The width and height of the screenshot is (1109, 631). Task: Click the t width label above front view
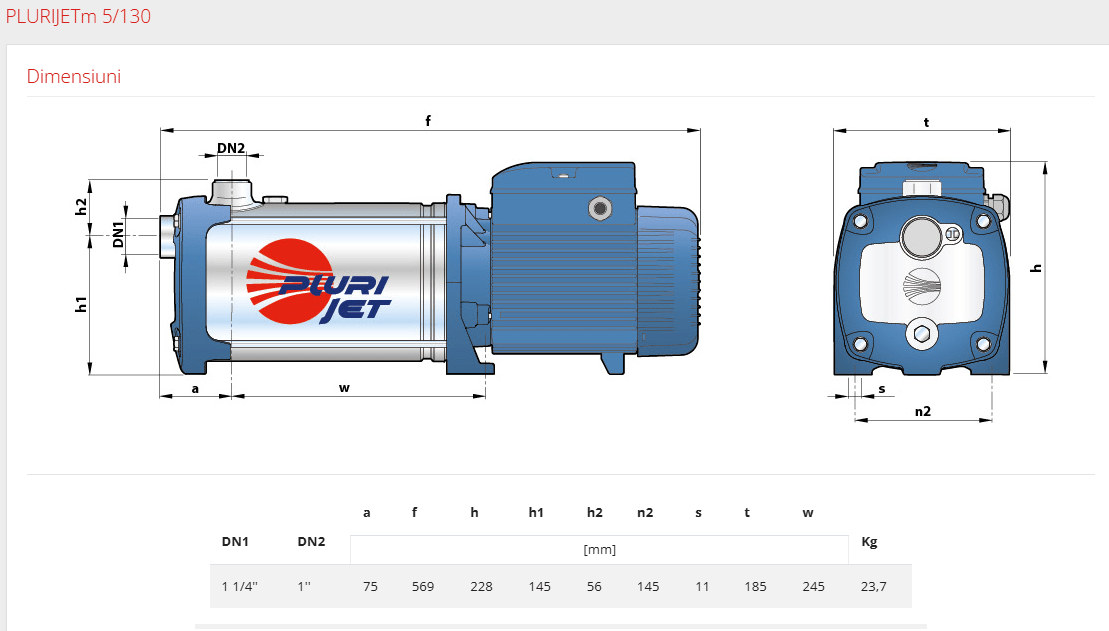[x=927, y=123]
